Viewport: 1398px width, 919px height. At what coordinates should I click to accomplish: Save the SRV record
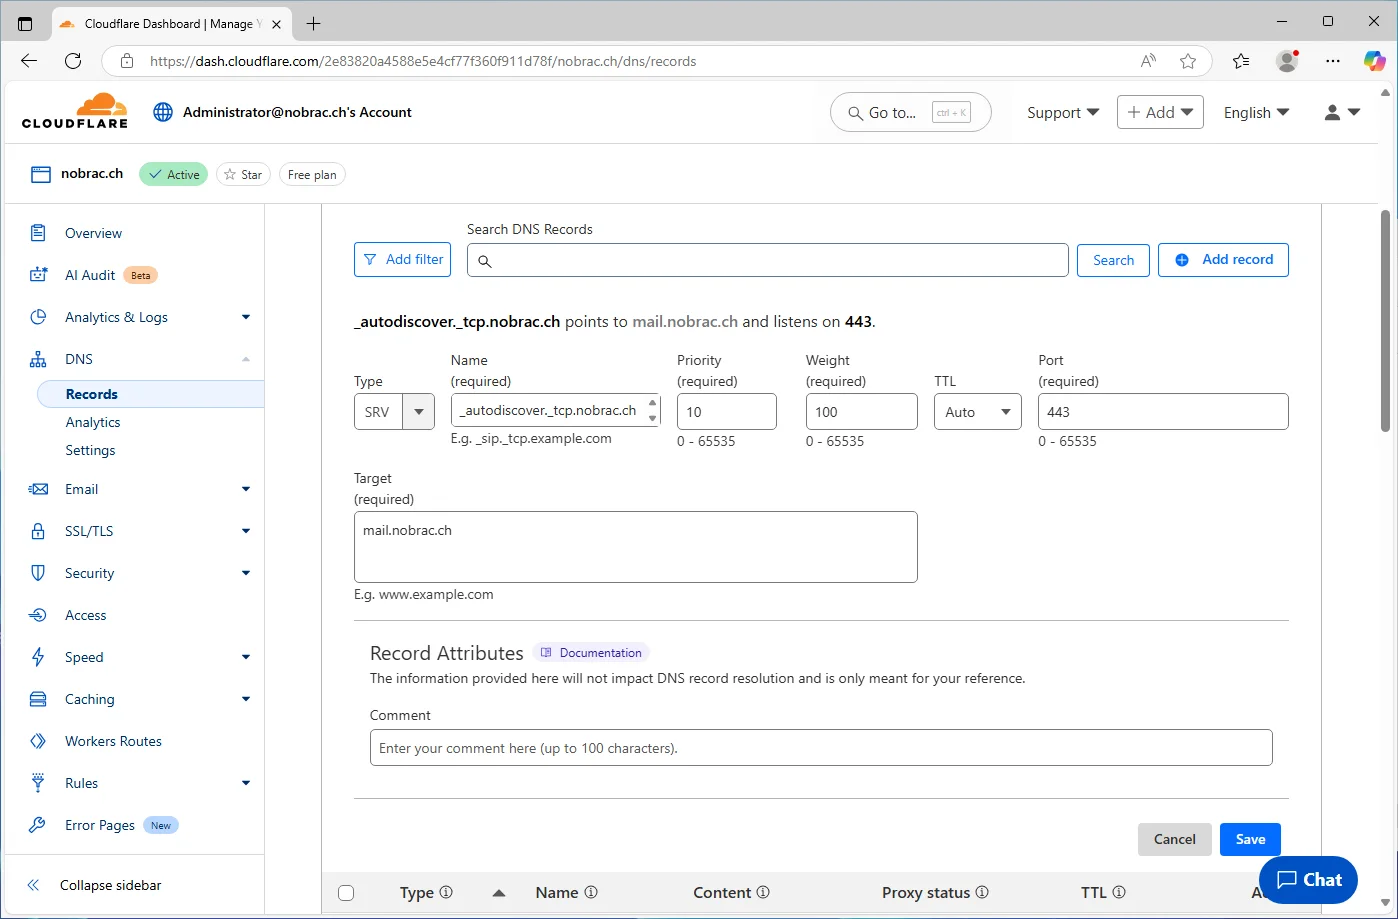pyautogui.click(x=1250, y=839)
